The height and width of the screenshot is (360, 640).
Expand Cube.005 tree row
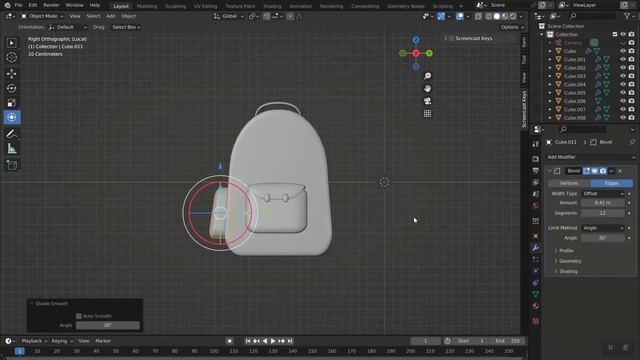pos(550,93)
